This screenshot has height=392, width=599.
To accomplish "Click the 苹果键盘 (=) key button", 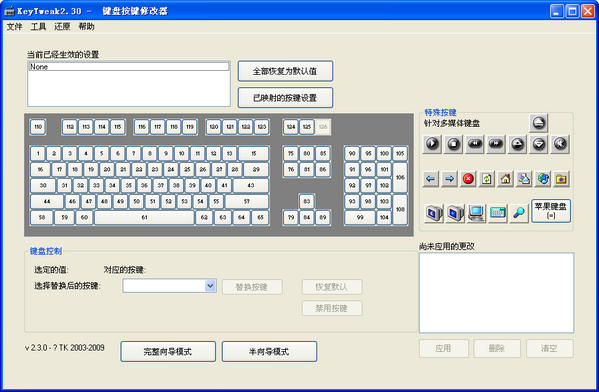I will click(x=551, y=211).
